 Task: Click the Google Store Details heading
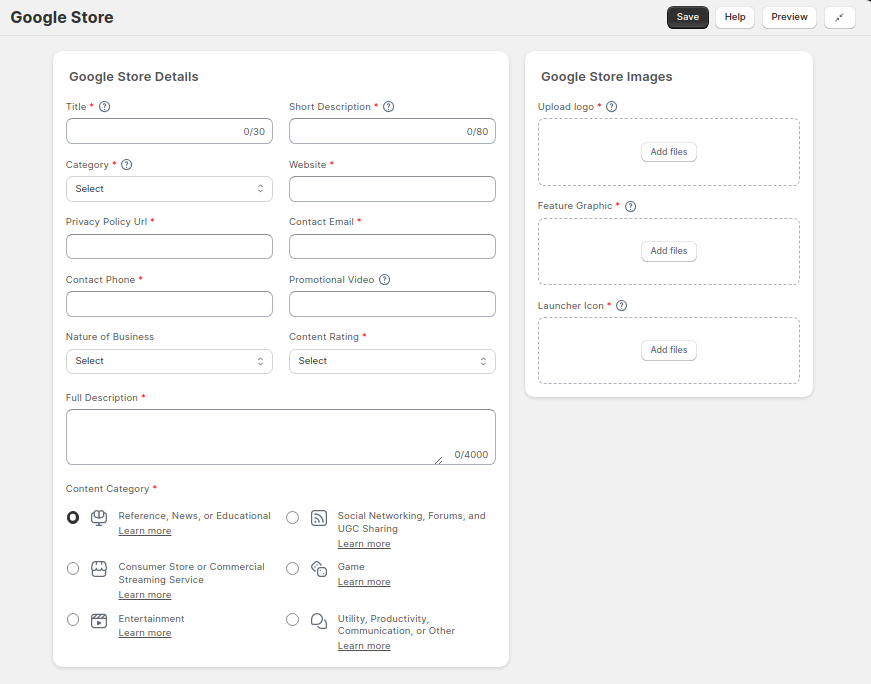[x=134, y=77]
